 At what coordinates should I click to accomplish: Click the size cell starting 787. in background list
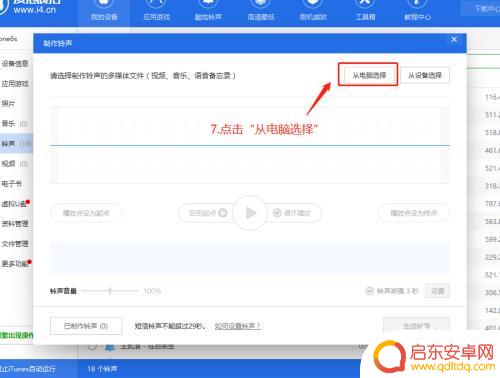[x=492, y=204]
